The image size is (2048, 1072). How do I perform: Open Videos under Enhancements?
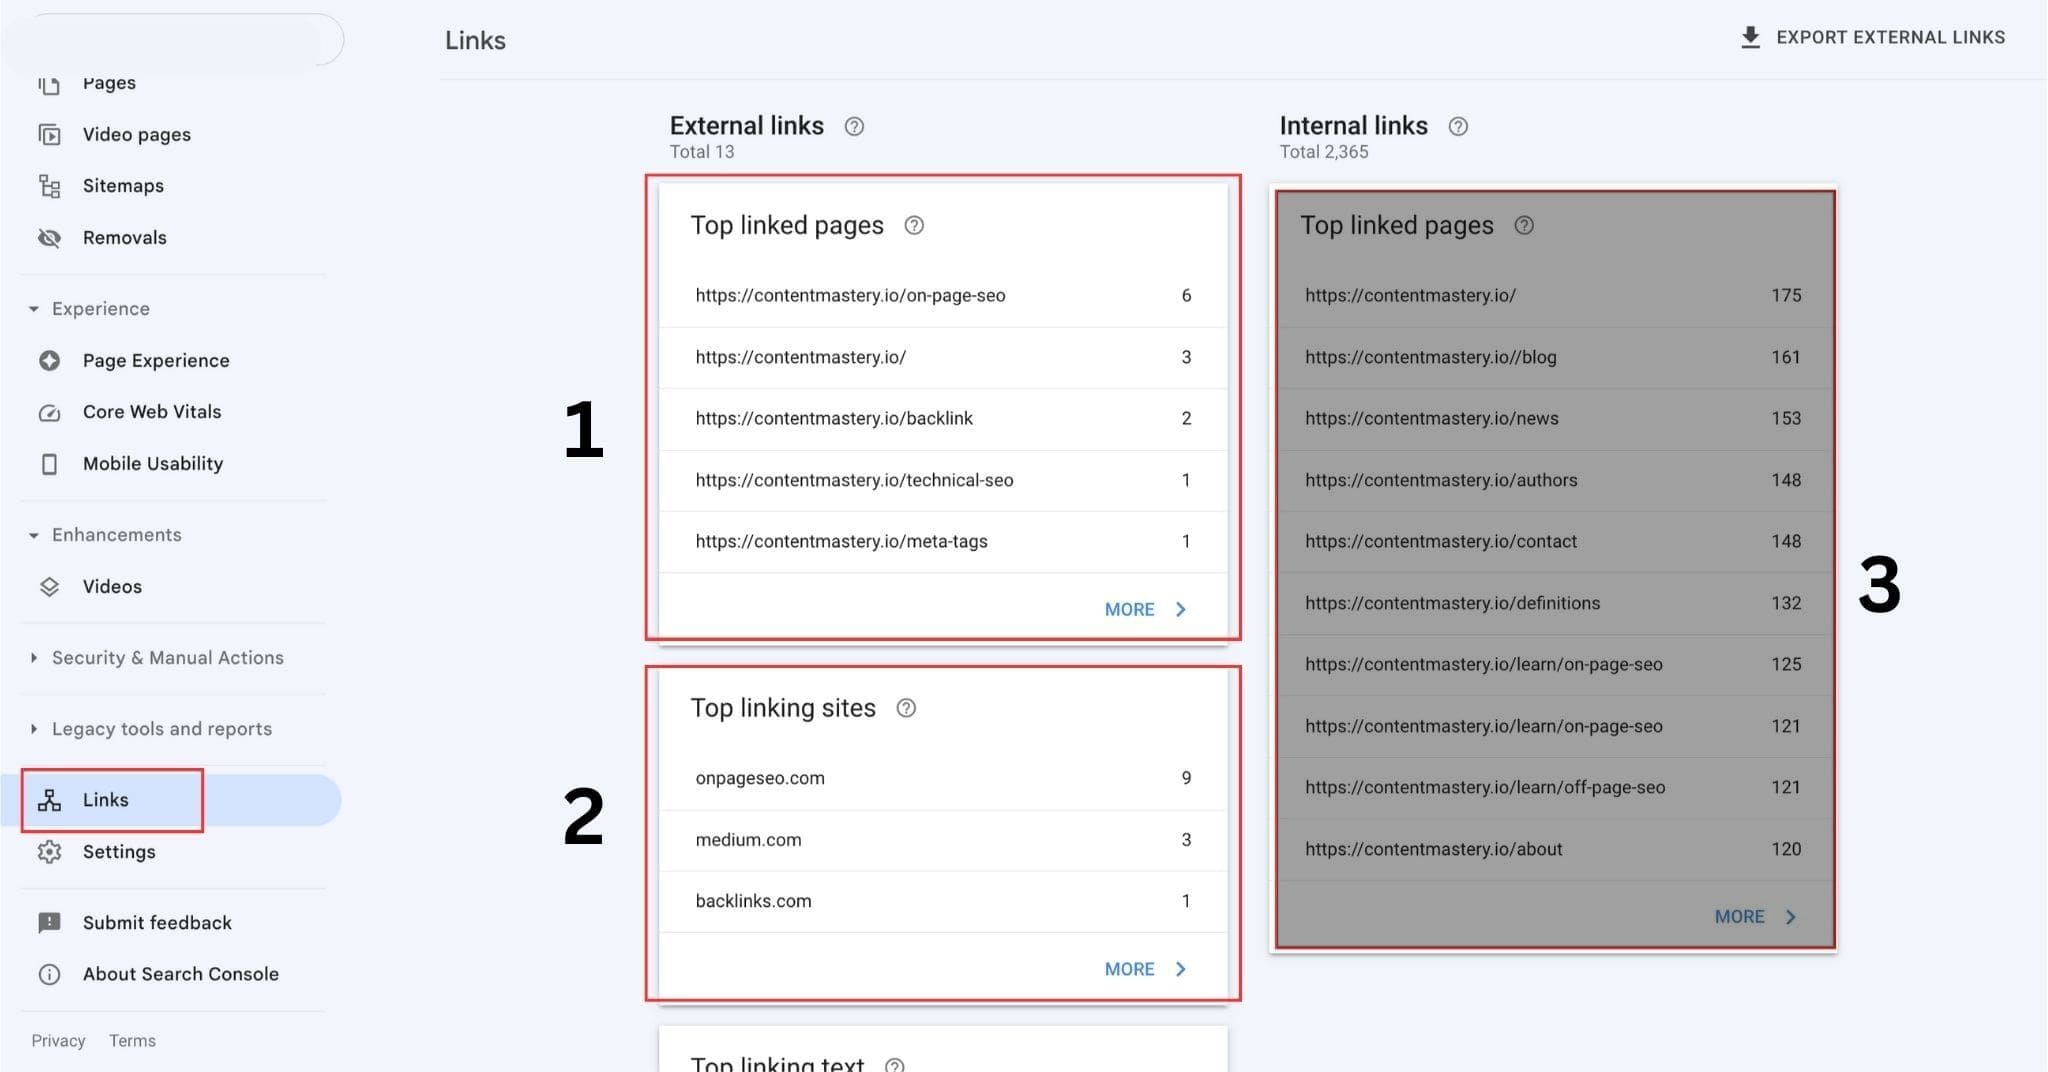[x=112, y=587]
